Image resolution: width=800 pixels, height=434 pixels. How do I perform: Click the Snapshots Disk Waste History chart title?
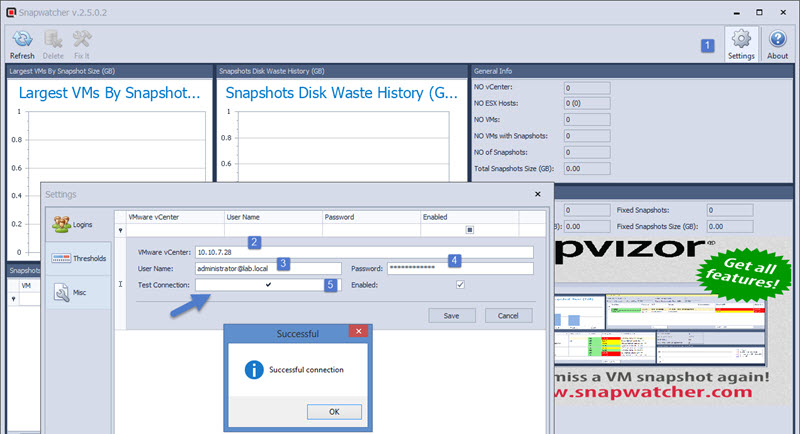click(x=341, y=93)
